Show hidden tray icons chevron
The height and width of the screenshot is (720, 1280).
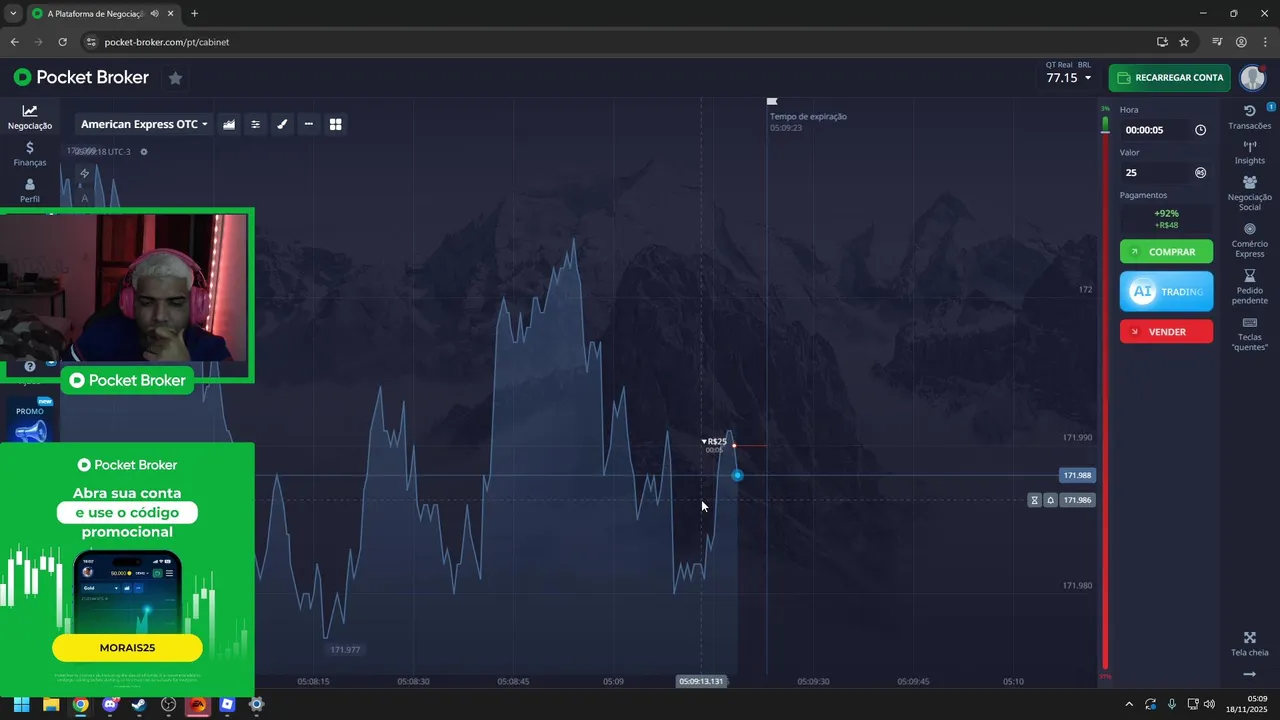click(x=1129, y=704)
